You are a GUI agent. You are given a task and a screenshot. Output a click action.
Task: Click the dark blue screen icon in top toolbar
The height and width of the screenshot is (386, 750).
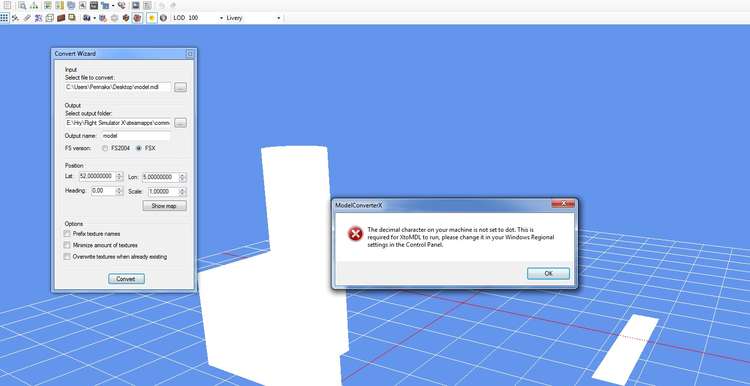pos(136,6)
